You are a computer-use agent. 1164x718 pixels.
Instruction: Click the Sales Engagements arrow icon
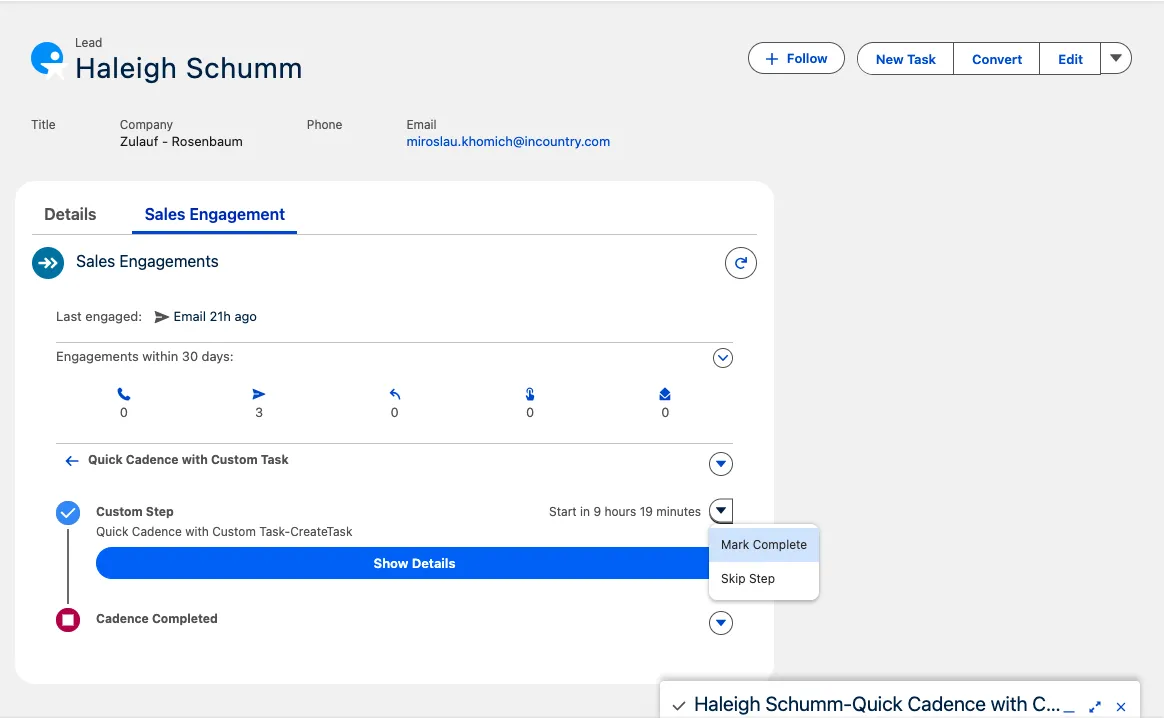[48, 263]
